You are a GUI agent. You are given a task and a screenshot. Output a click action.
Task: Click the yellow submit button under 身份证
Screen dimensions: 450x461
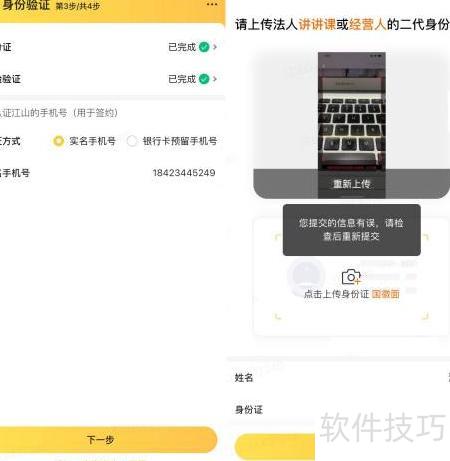(x=275, y=447)
